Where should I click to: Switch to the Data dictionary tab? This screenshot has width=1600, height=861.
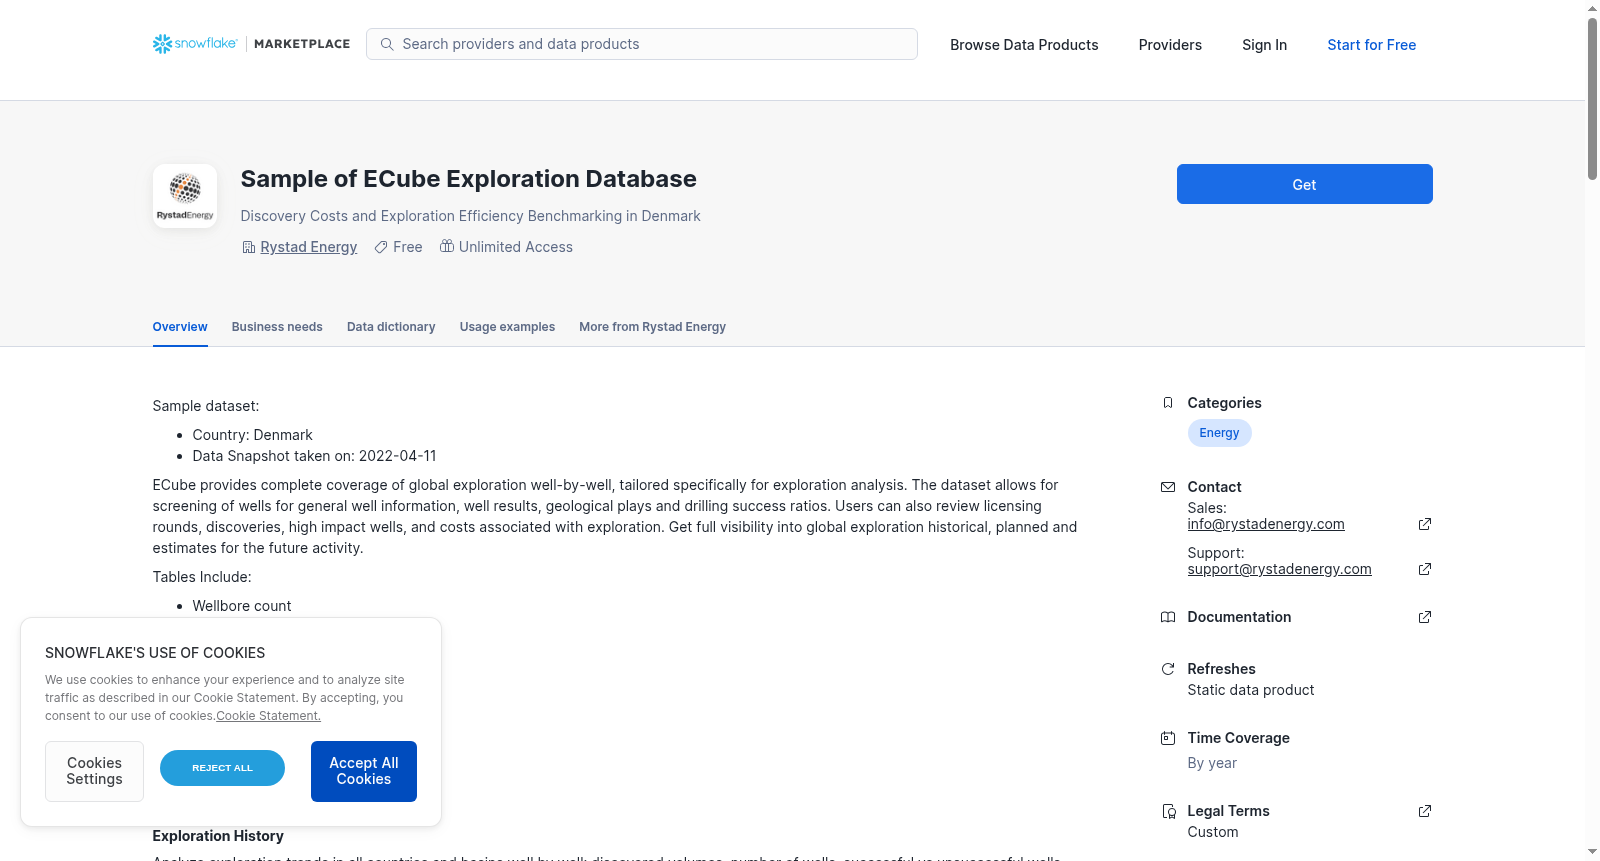pyautogui.click(x=391, y=327)
